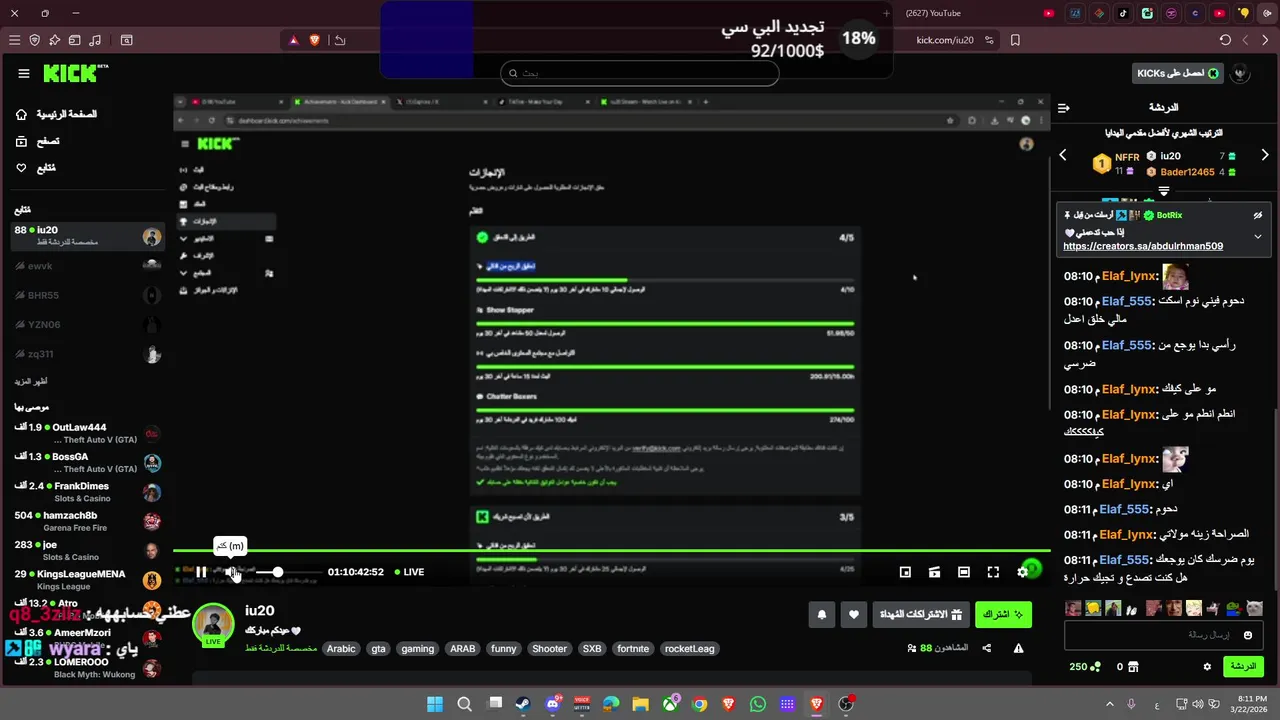Image resolution: width=1280 pixels, height=720 pixels.
Task: Go to the home page sidebar item
Action: click(x=57, y=114)
